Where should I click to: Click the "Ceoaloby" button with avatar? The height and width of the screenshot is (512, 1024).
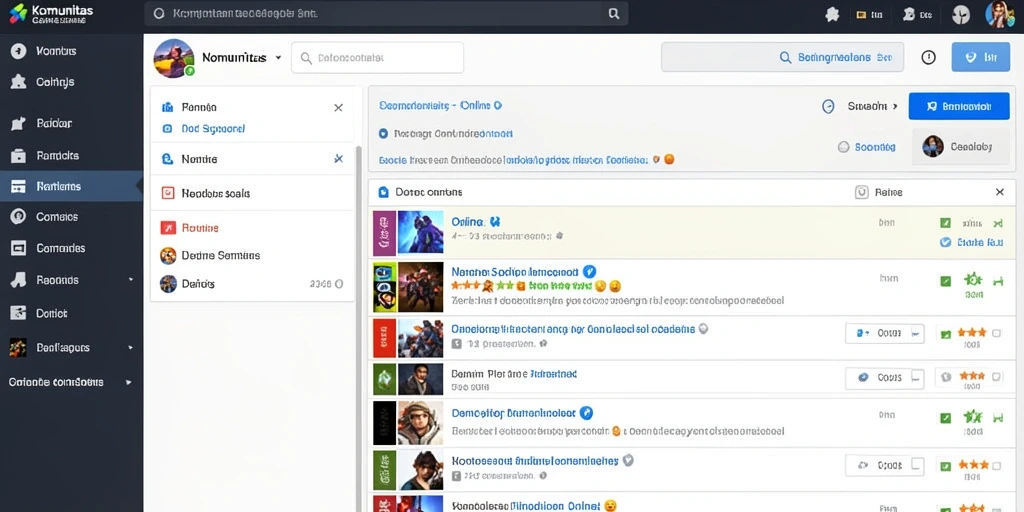[x=960, y=147]
